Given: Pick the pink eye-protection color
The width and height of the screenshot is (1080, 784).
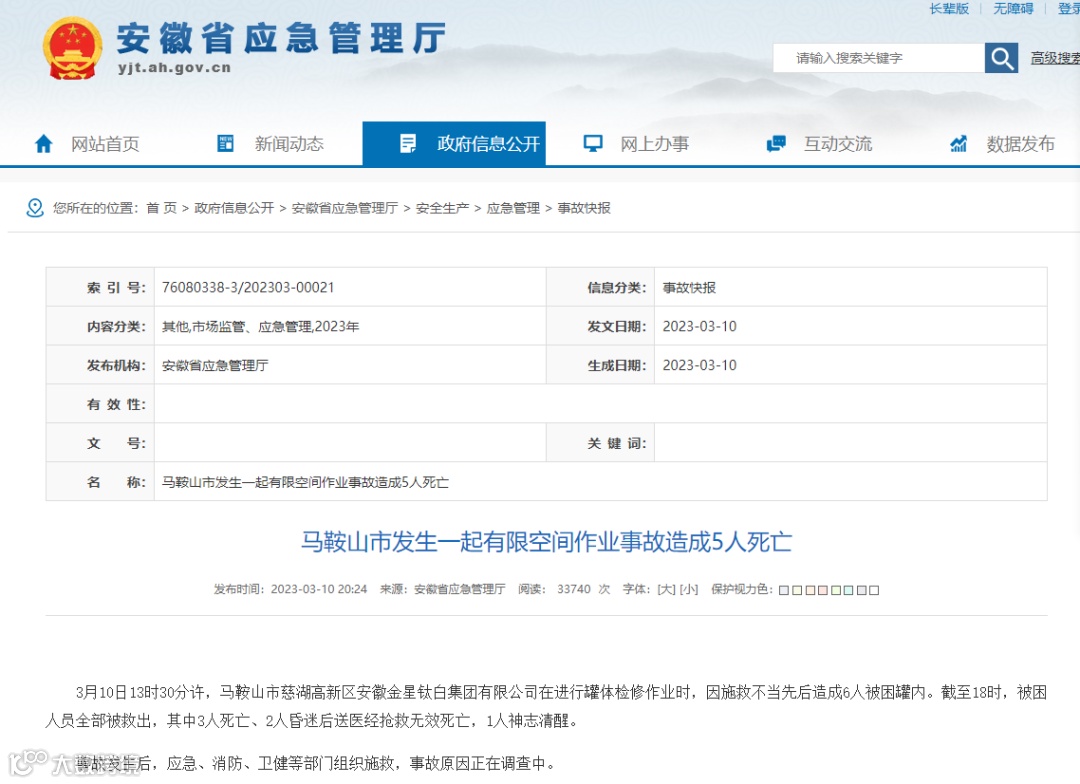Looking at the screenshot, I should [822, 590].
